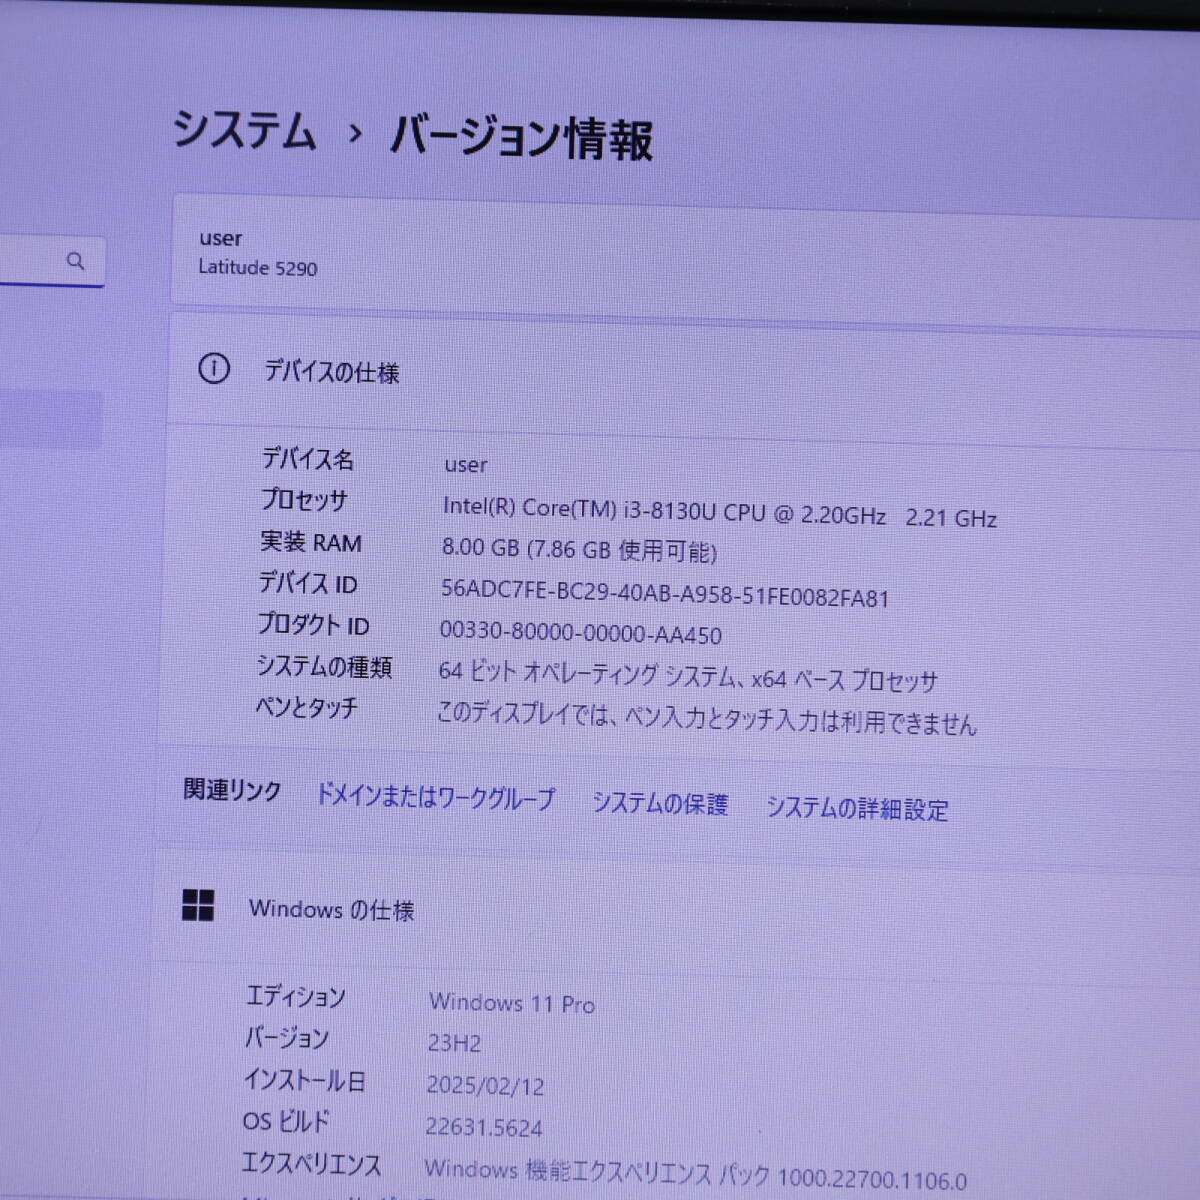Click the エディション label

[295, 996]
